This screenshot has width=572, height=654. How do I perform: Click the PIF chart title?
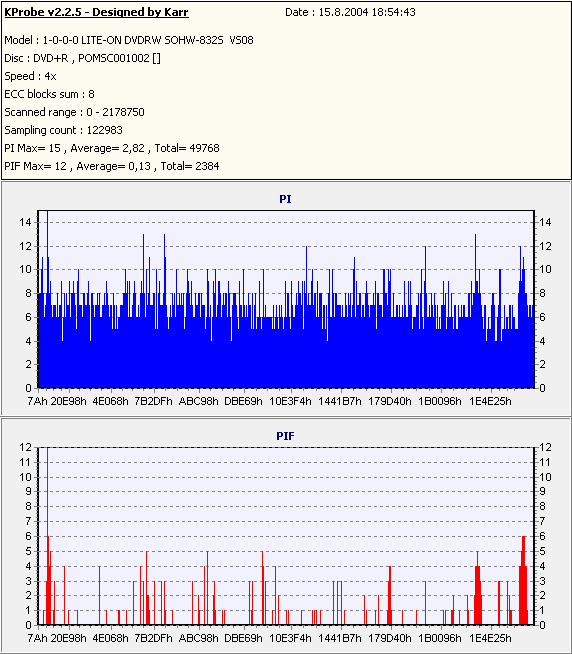285,436
